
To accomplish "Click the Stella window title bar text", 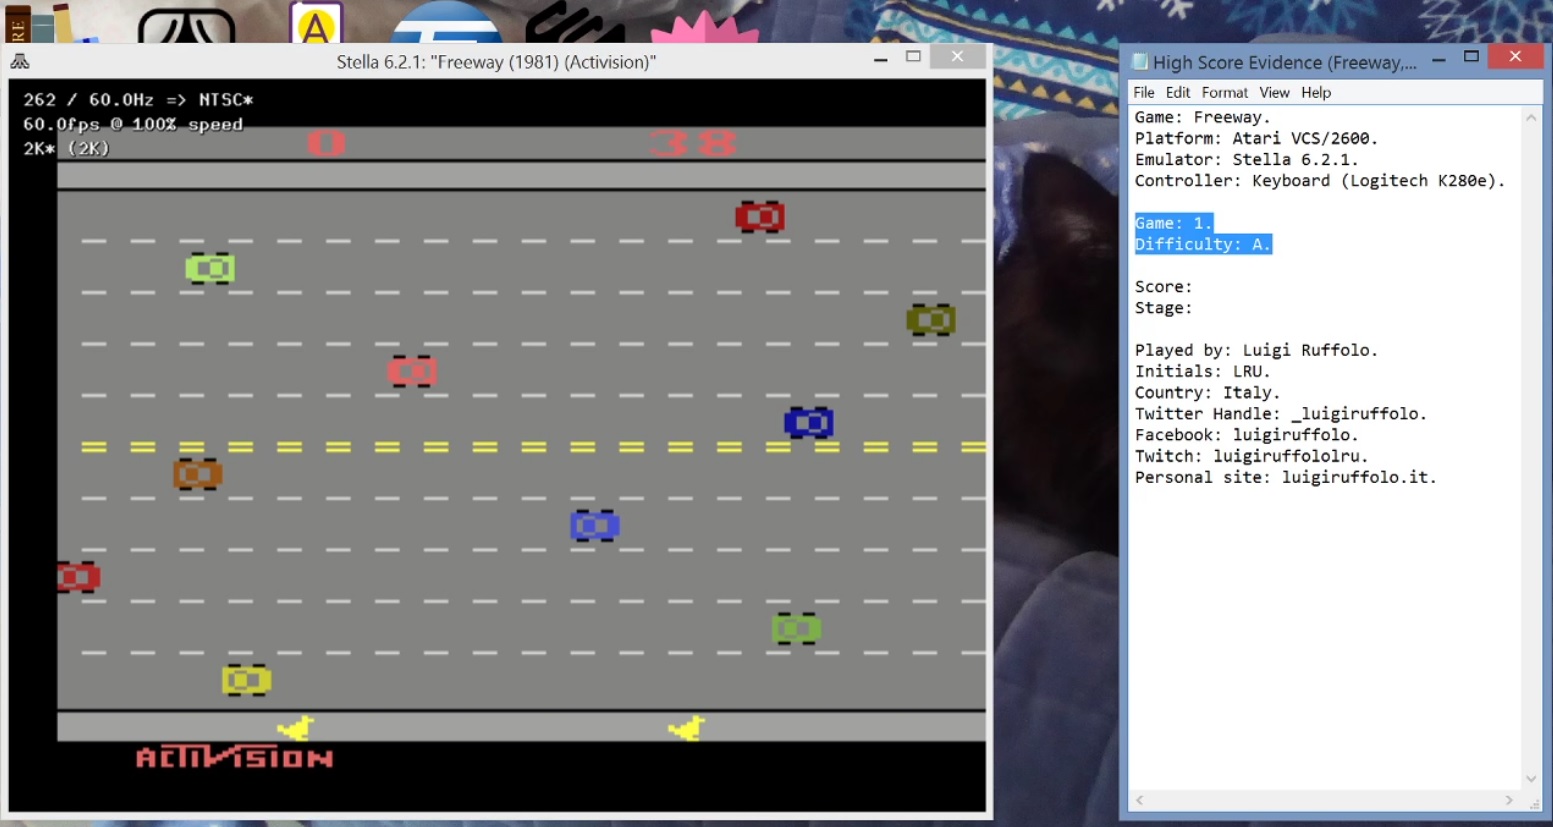I will [496, 62].
